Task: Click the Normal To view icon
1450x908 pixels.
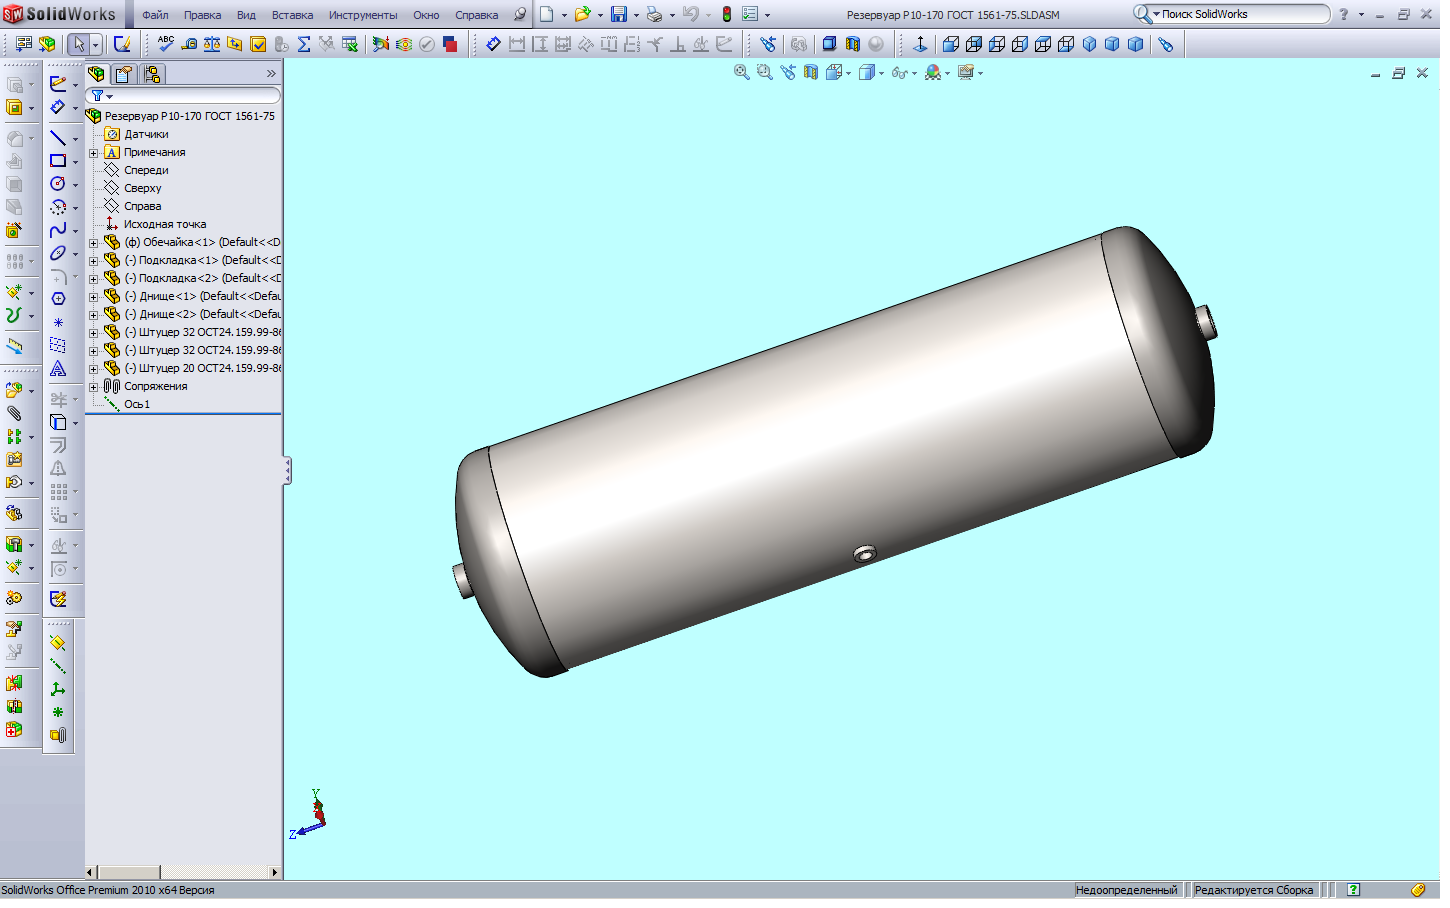Action: (920, 44)
